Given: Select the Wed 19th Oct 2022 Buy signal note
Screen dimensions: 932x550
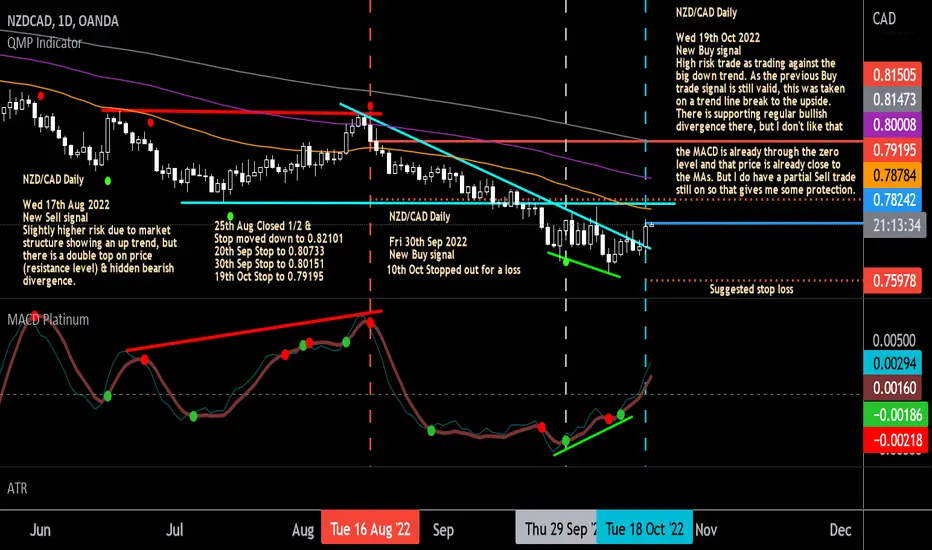Looking at the screenshot, I should click(x=766, y=101).
